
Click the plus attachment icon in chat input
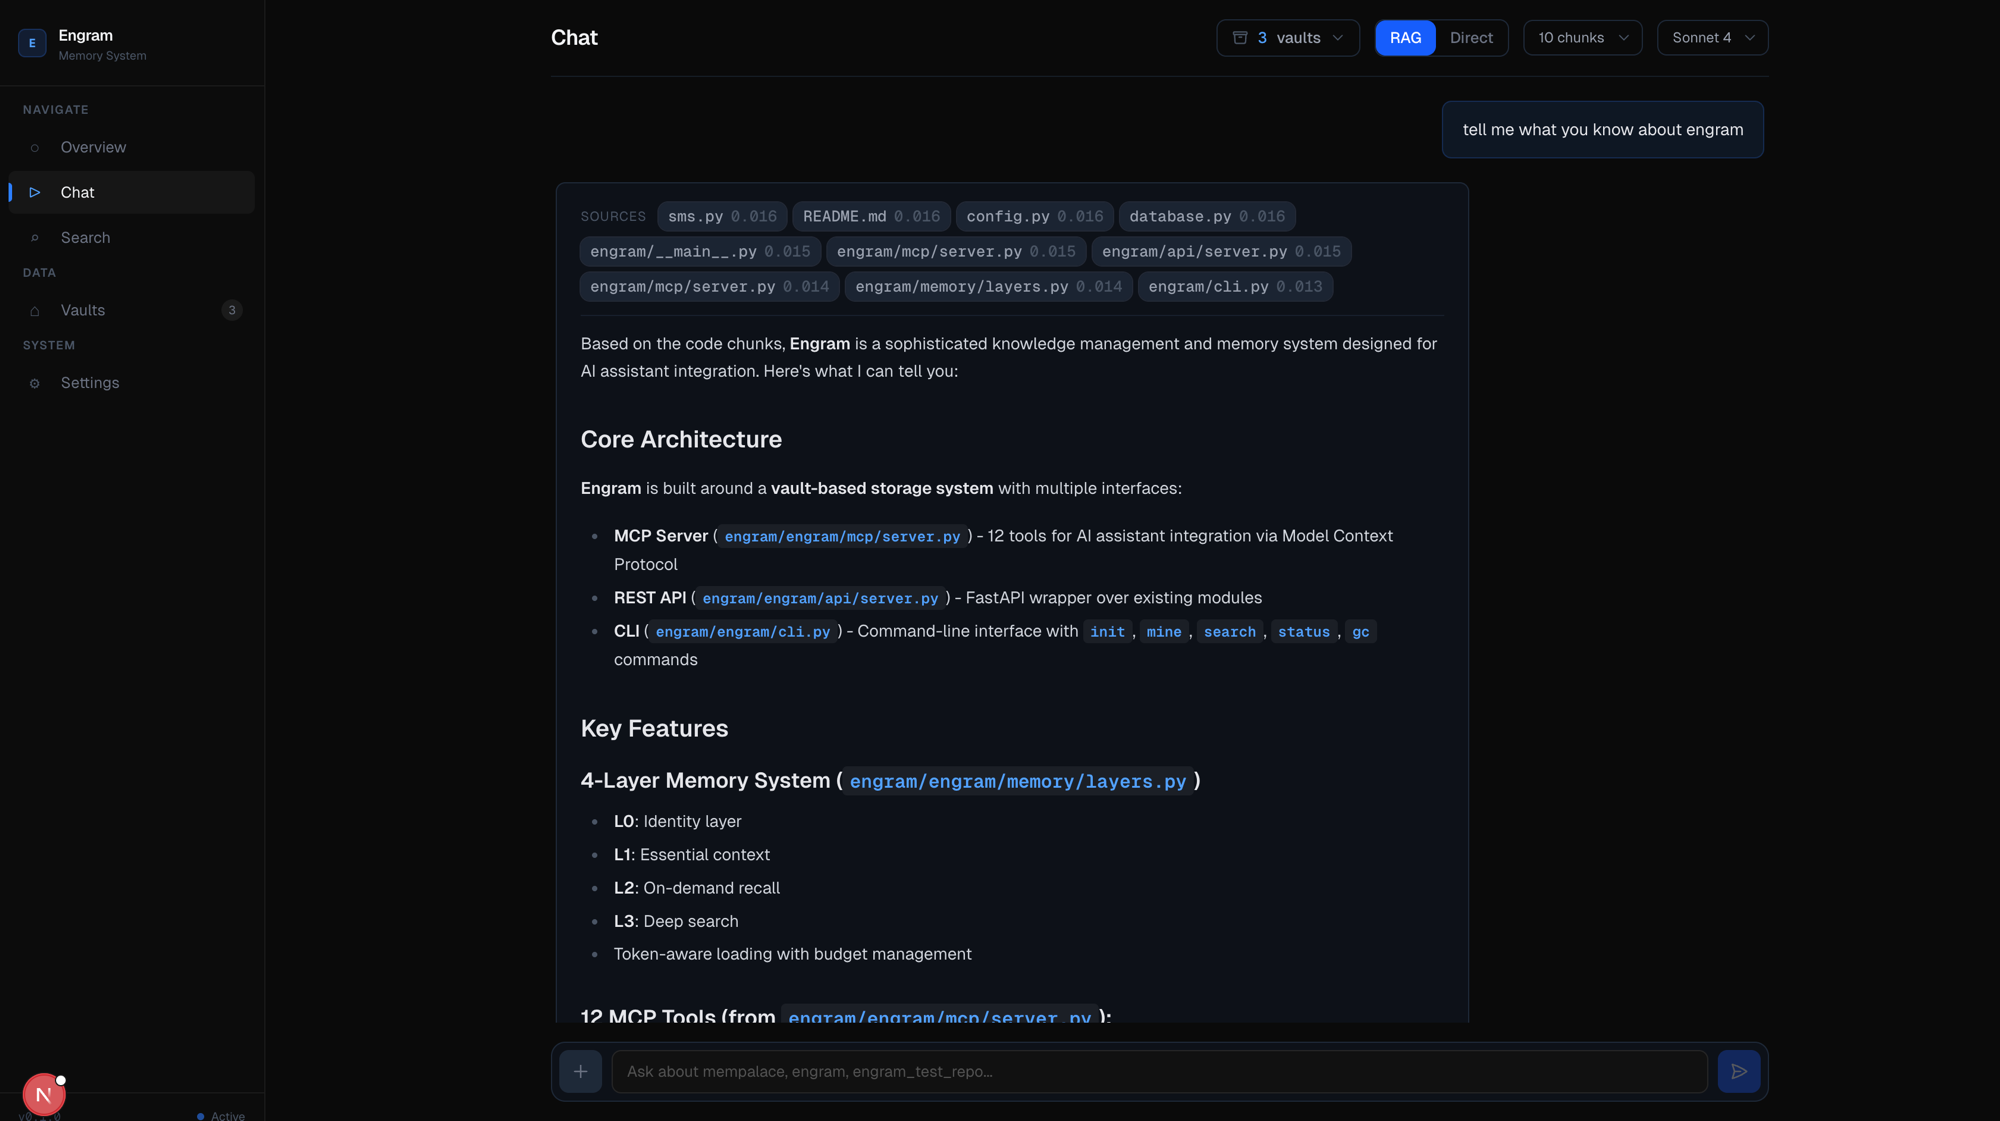point(581,1071)
